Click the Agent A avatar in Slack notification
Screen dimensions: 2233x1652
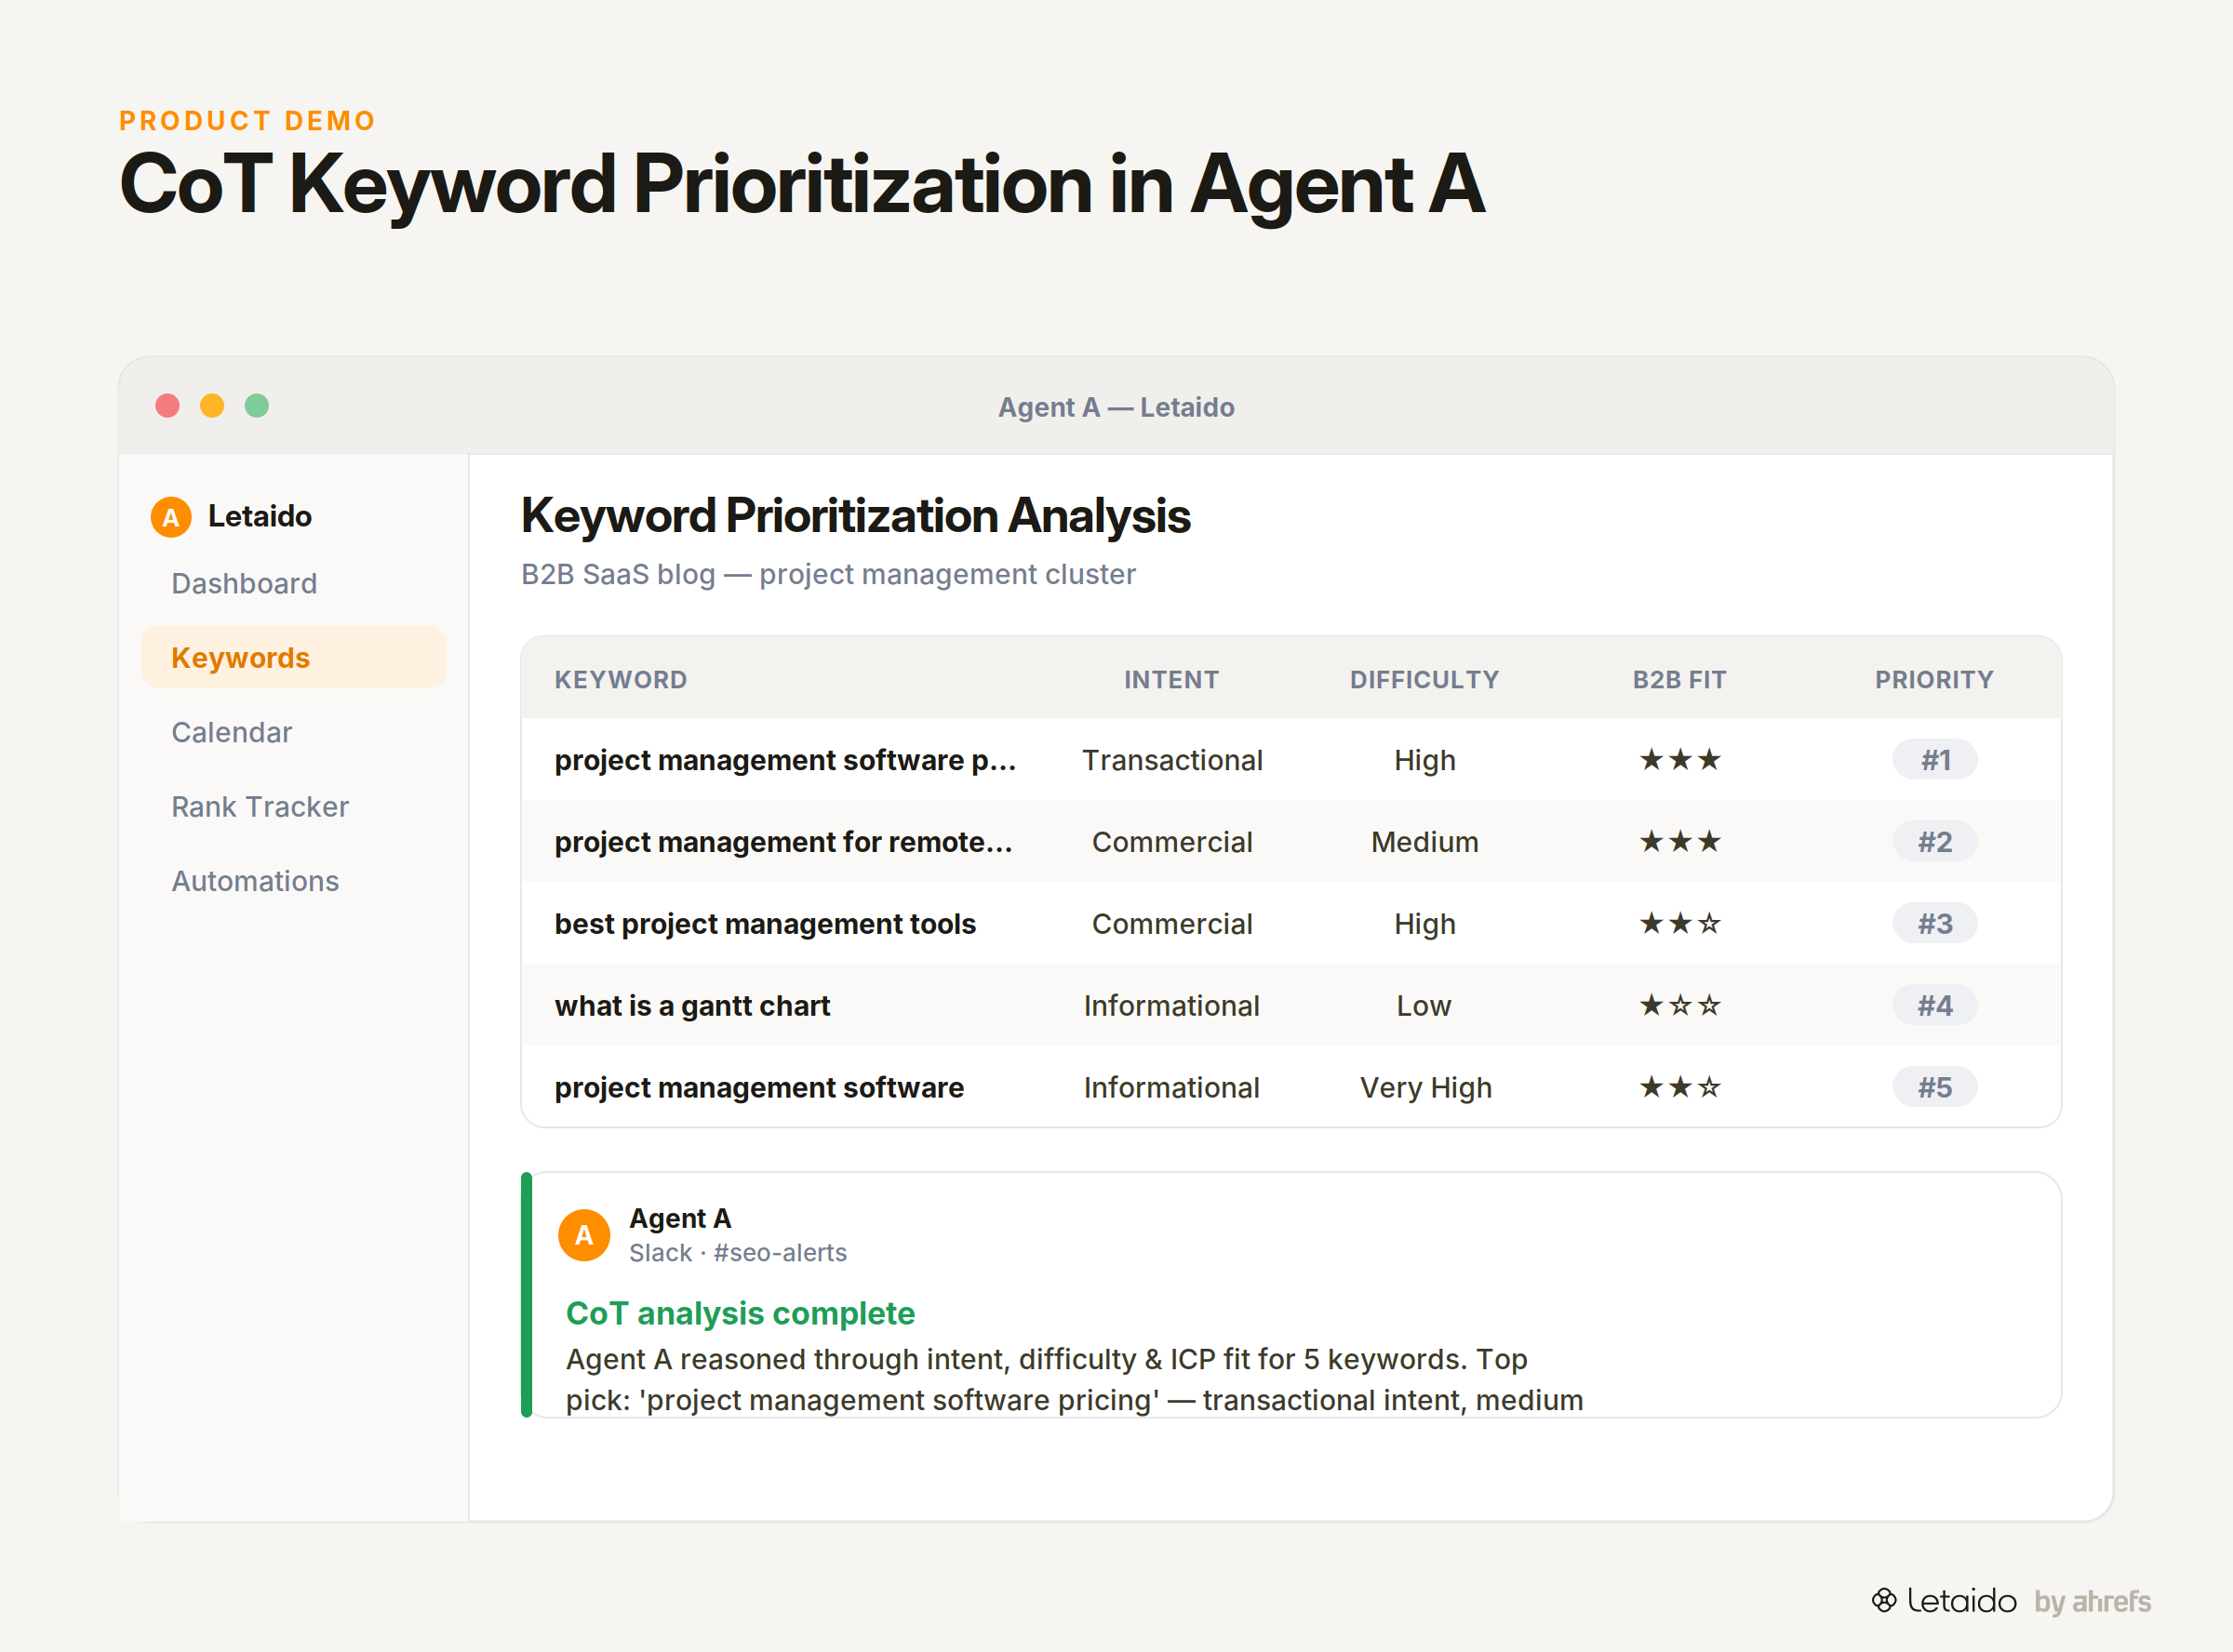pyautogui.click(x=584, y=1235)
